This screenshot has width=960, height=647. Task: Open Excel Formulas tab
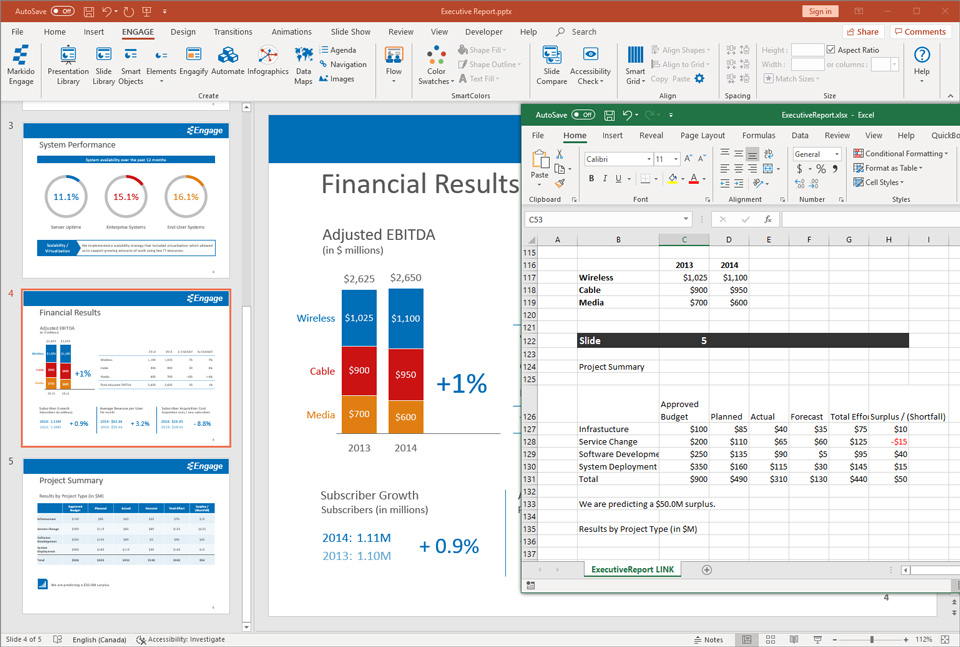point(759,135)
